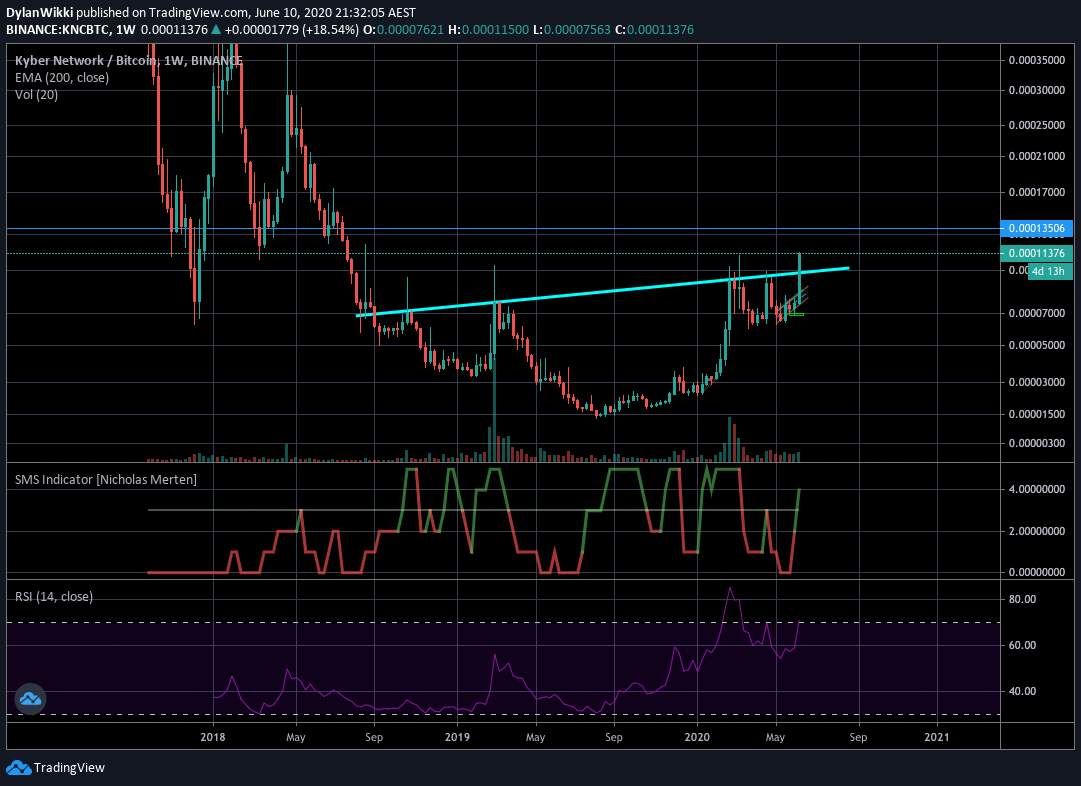The width and height of the screenshot is (1081, 786).
Task: Click the 0.00007000 price axis value
Action: (x=1036, y=313)
